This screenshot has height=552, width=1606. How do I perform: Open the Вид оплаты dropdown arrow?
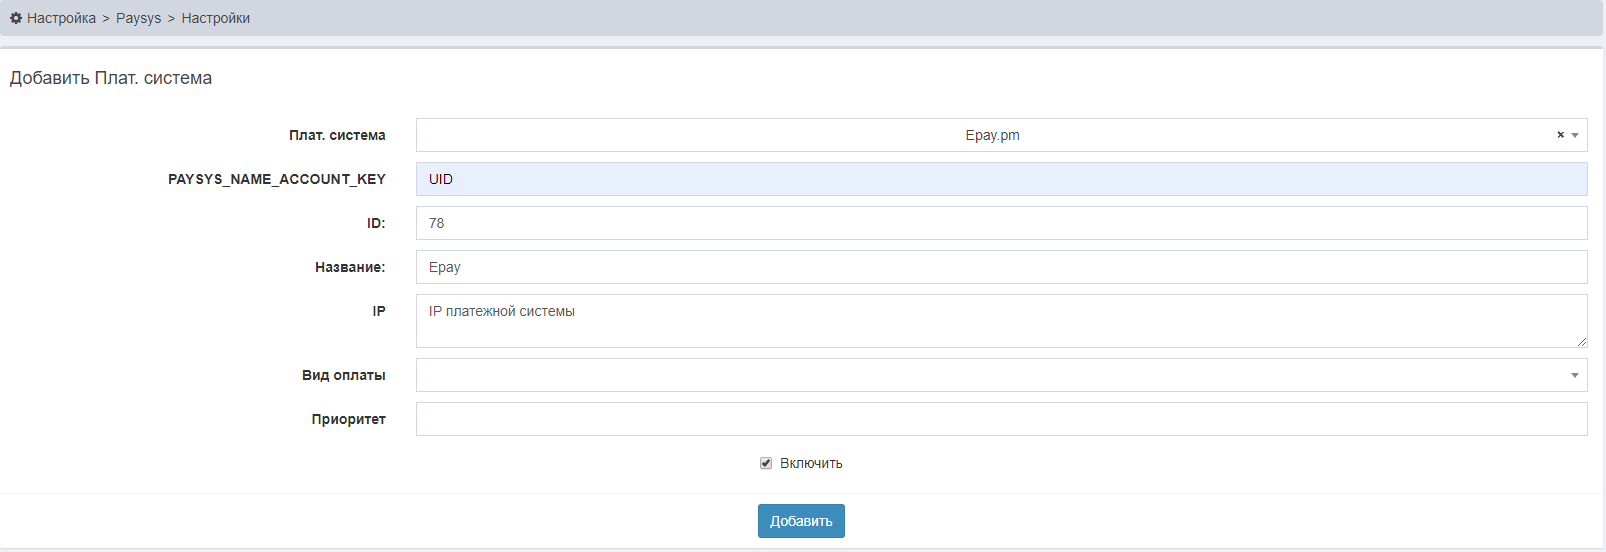[1575, 375]
